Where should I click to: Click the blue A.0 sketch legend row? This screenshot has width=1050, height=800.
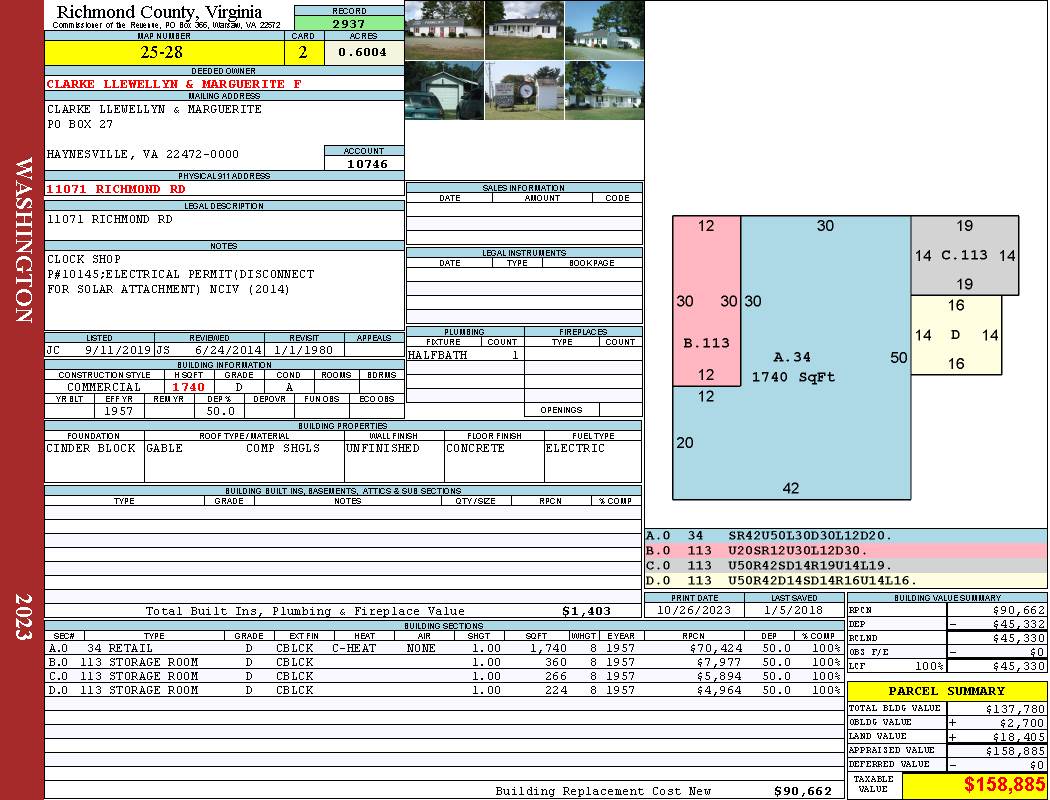pyautogui.click(x=846, y=536)
